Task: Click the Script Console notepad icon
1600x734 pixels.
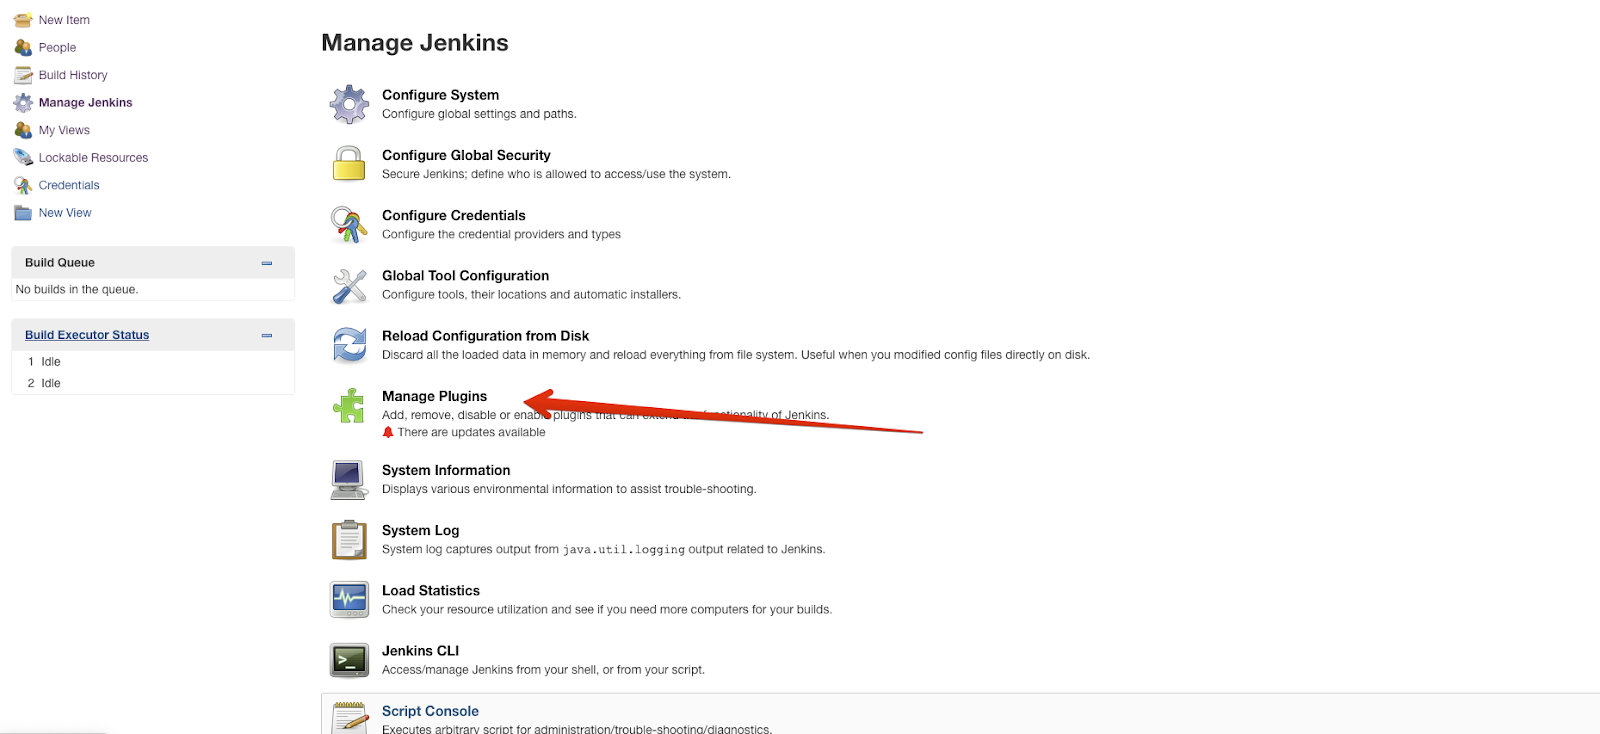Action: pos(349,718)
